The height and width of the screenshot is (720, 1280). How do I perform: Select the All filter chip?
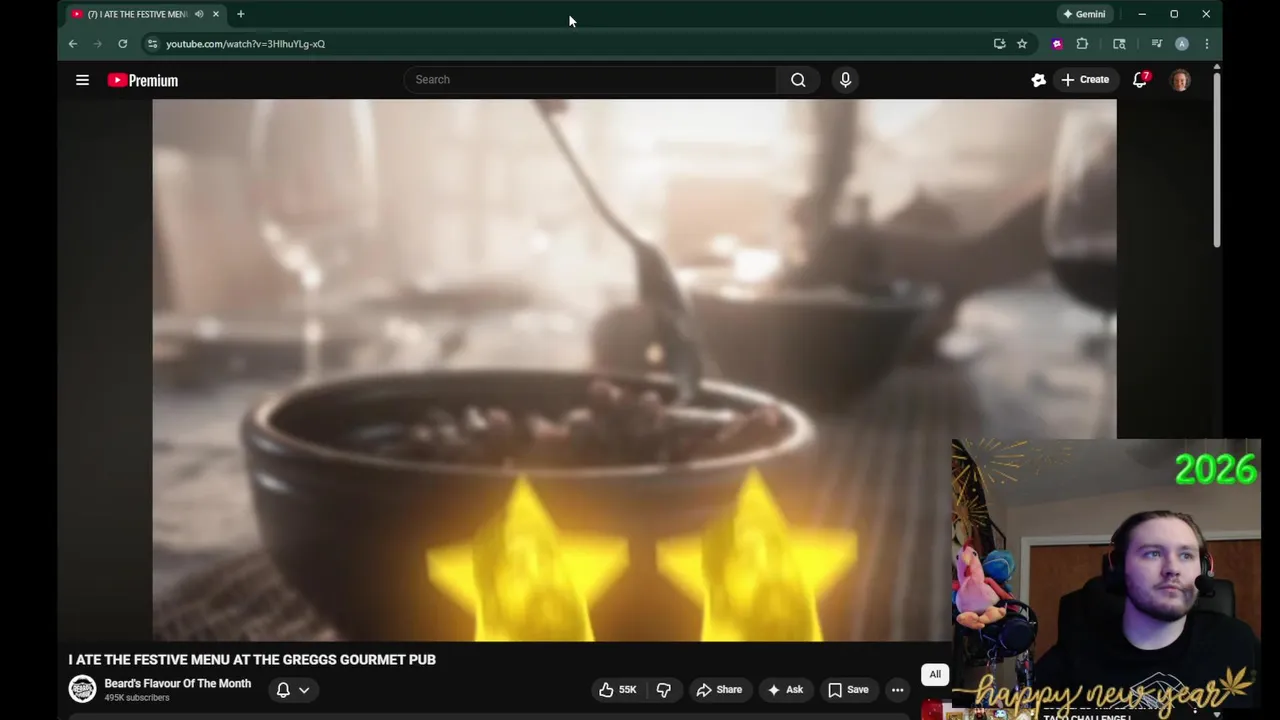935,674
